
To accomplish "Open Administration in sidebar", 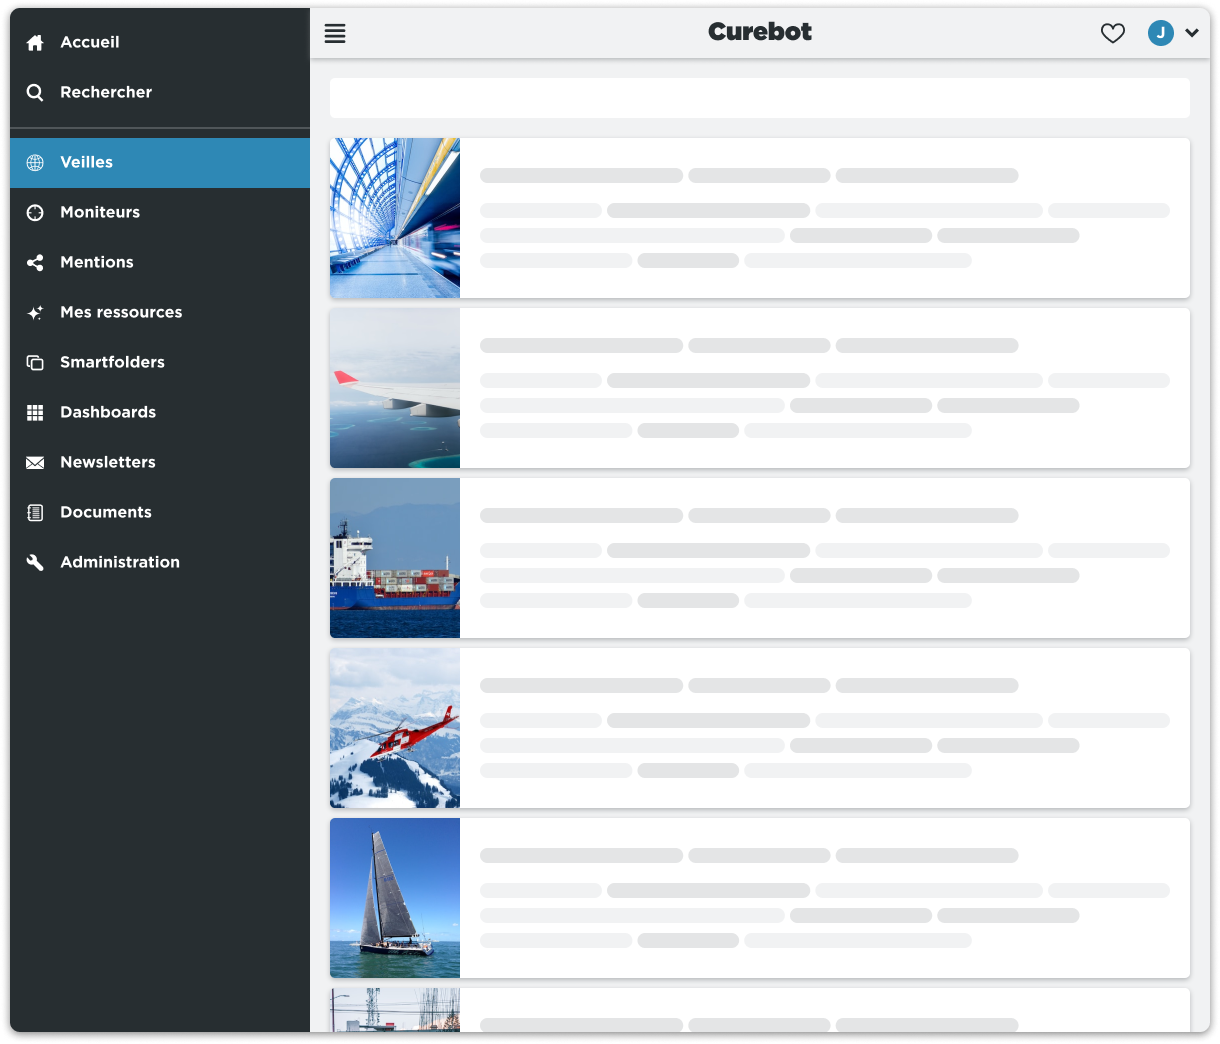I will (160, 562).
